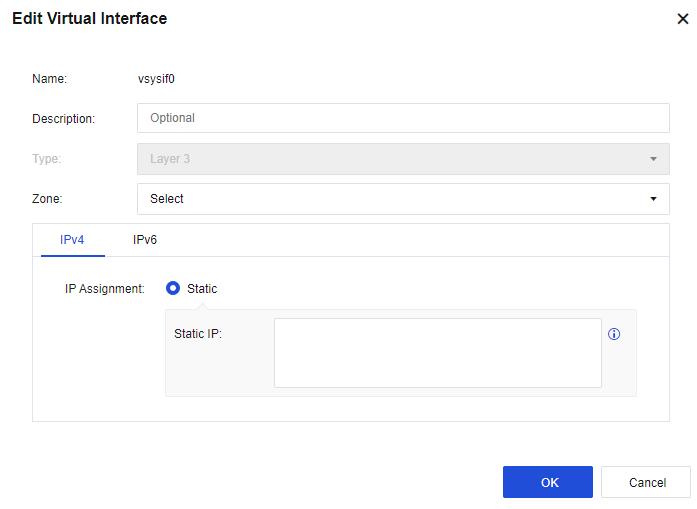This screenshot has height=509, width=697.
Task: Click the Type dropdown arrow
Action: coord(653,159)
